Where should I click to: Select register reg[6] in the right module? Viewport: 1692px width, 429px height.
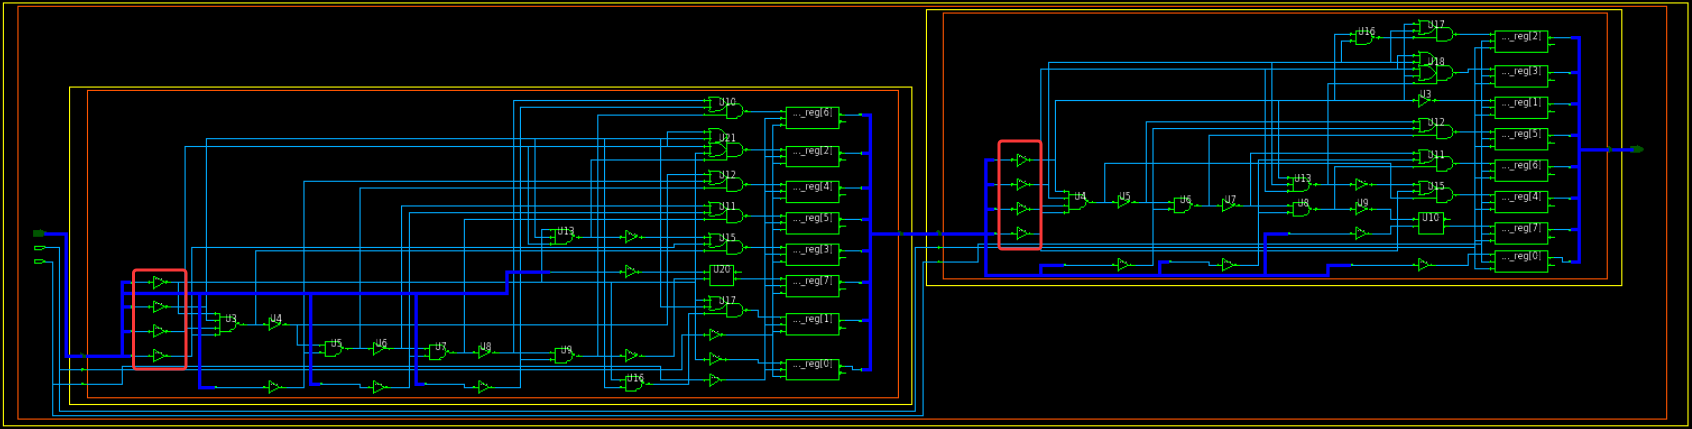click(1521, 170)
